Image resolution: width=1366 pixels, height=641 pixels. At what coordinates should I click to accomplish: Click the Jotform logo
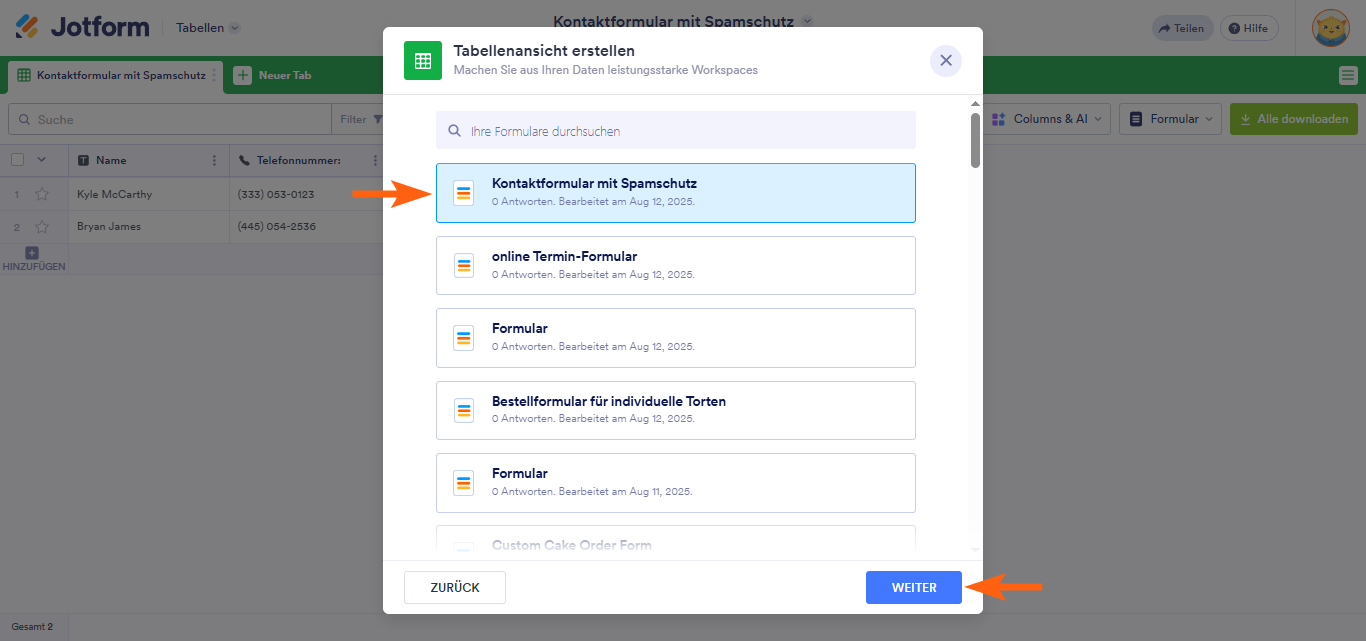(x=82, y=27)
